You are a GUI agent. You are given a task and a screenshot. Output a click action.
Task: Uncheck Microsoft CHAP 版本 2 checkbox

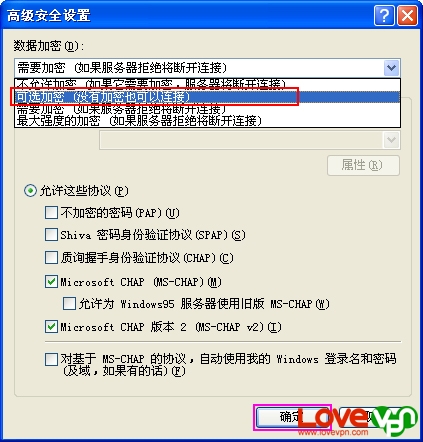51,327
